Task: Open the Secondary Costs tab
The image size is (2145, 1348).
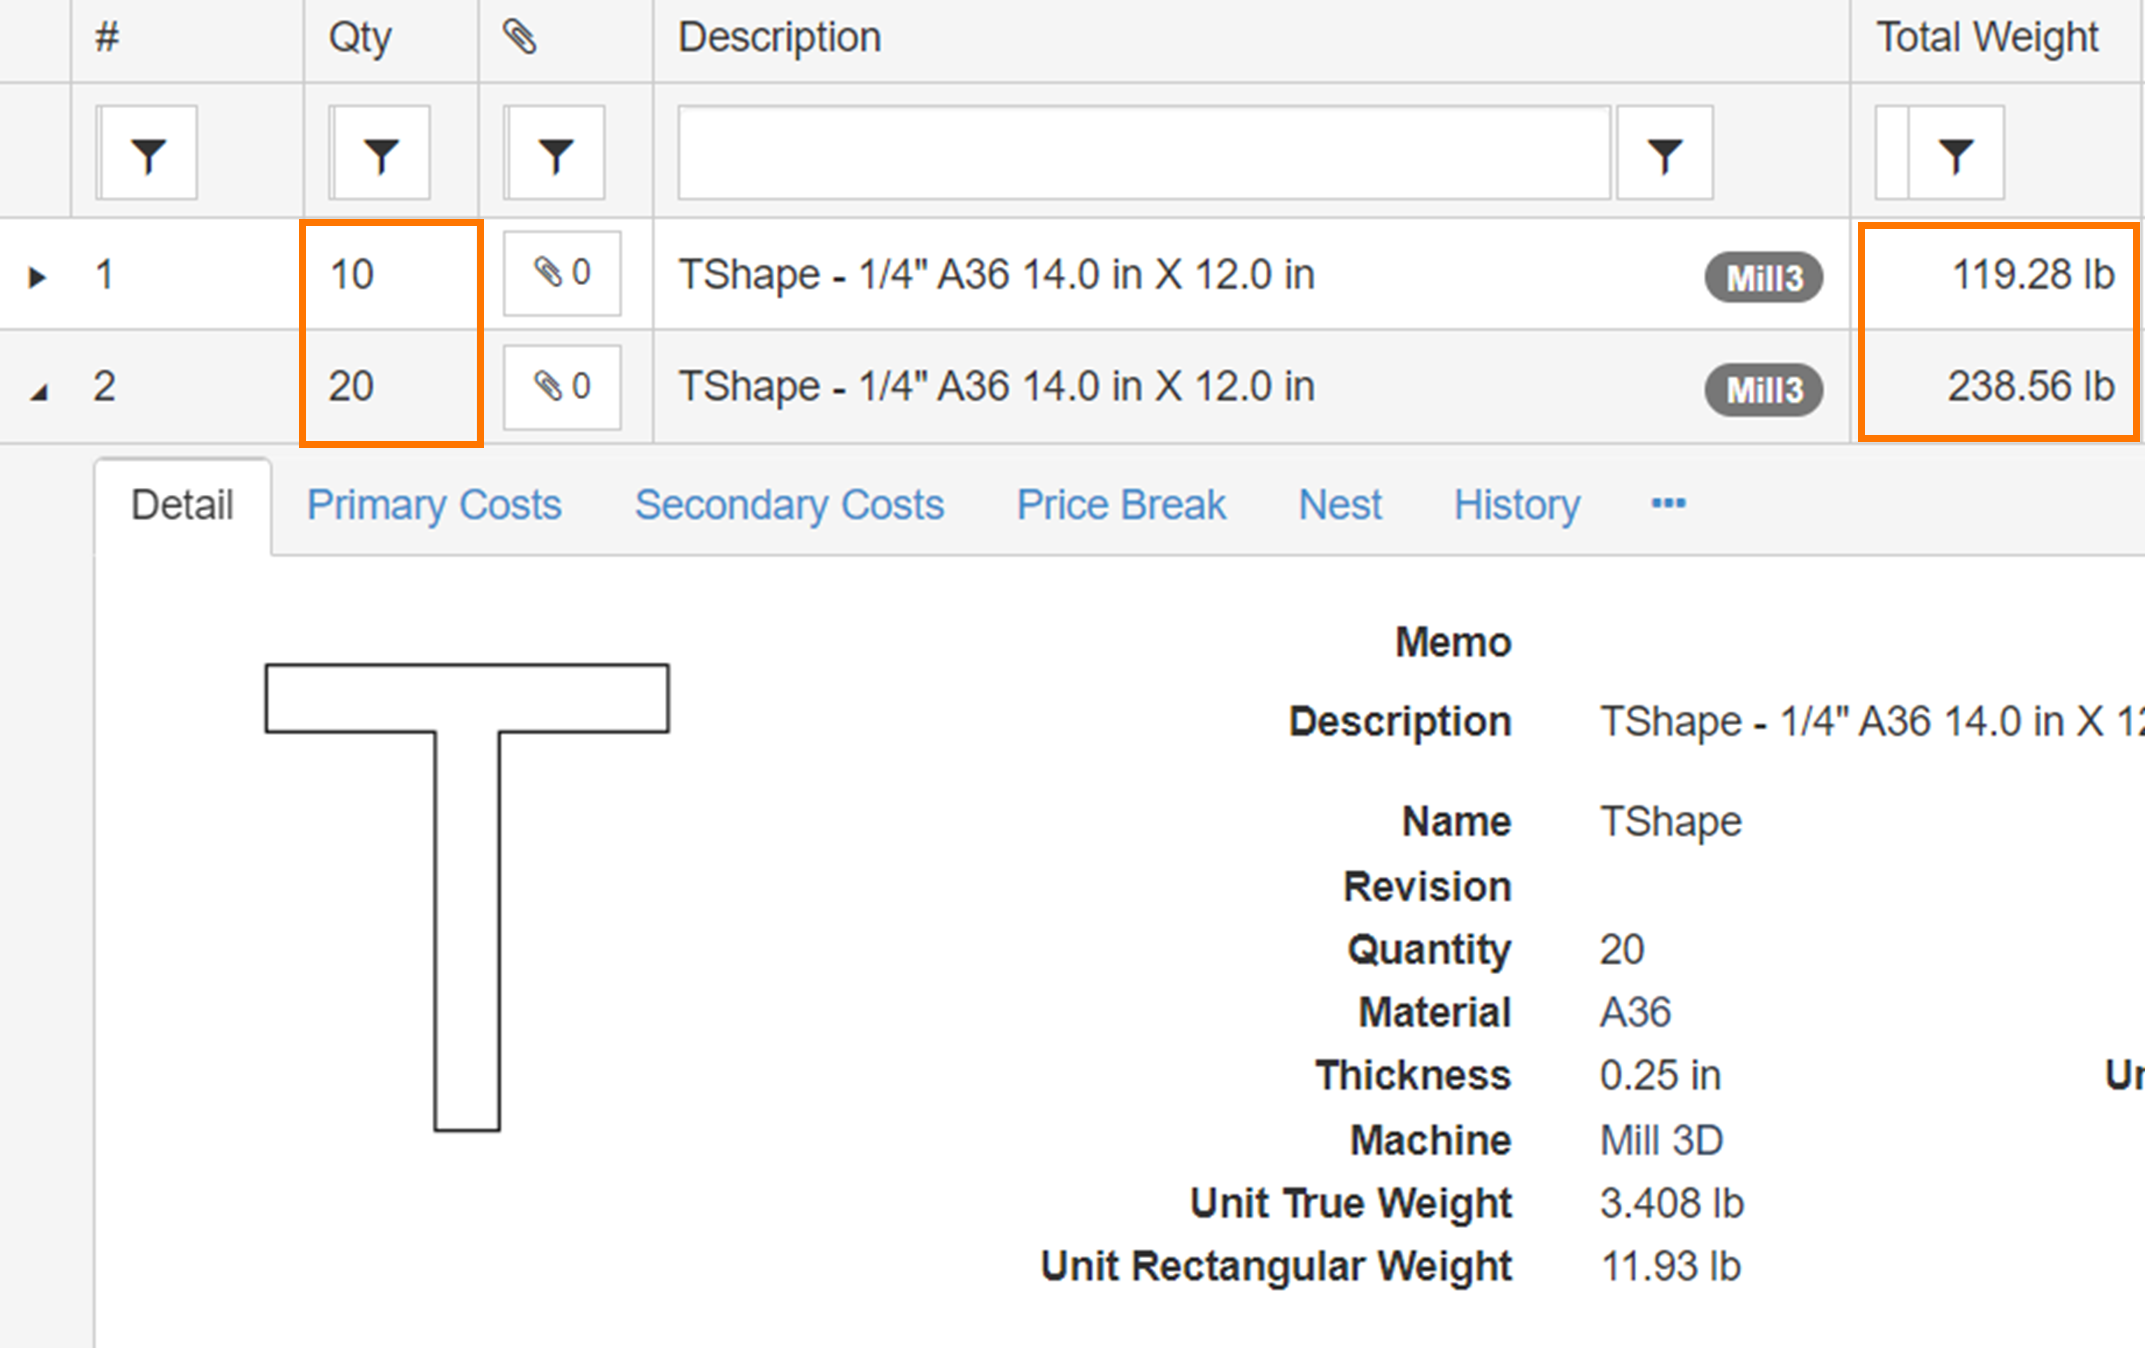Action: click(791, 503)
